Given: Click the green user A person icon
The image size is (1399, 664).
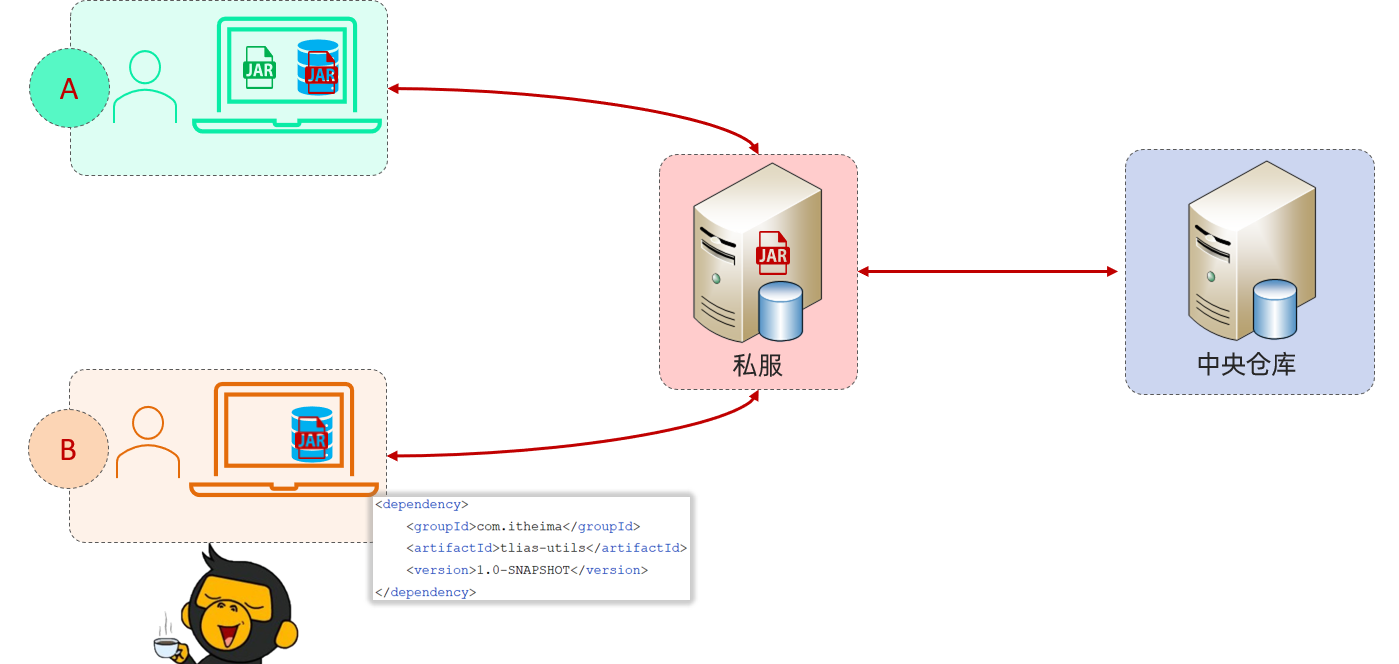Looking at the screenshot, I should [x=145, y=87].
